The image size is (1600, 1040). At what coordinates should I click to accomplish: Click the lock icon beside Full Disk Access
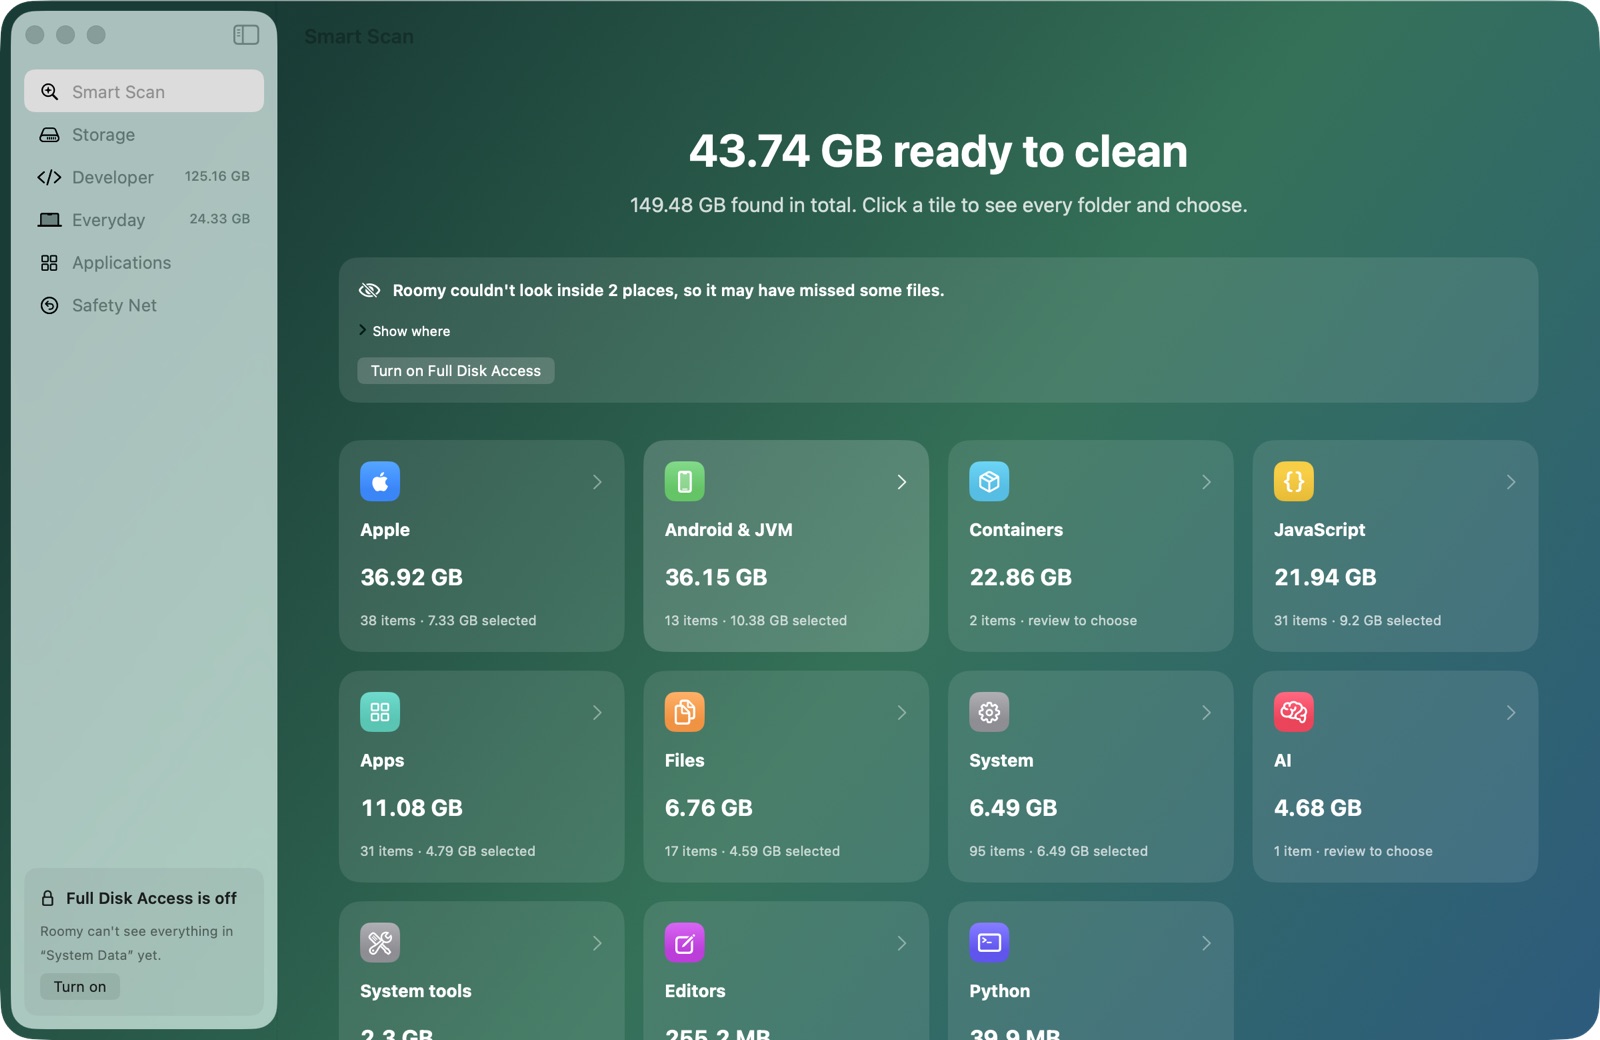[48, 898]
